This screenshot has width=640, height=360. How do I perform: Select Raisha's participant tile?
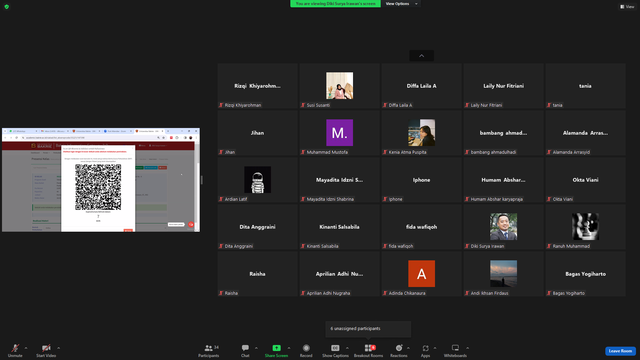click(x=258, y=273)
